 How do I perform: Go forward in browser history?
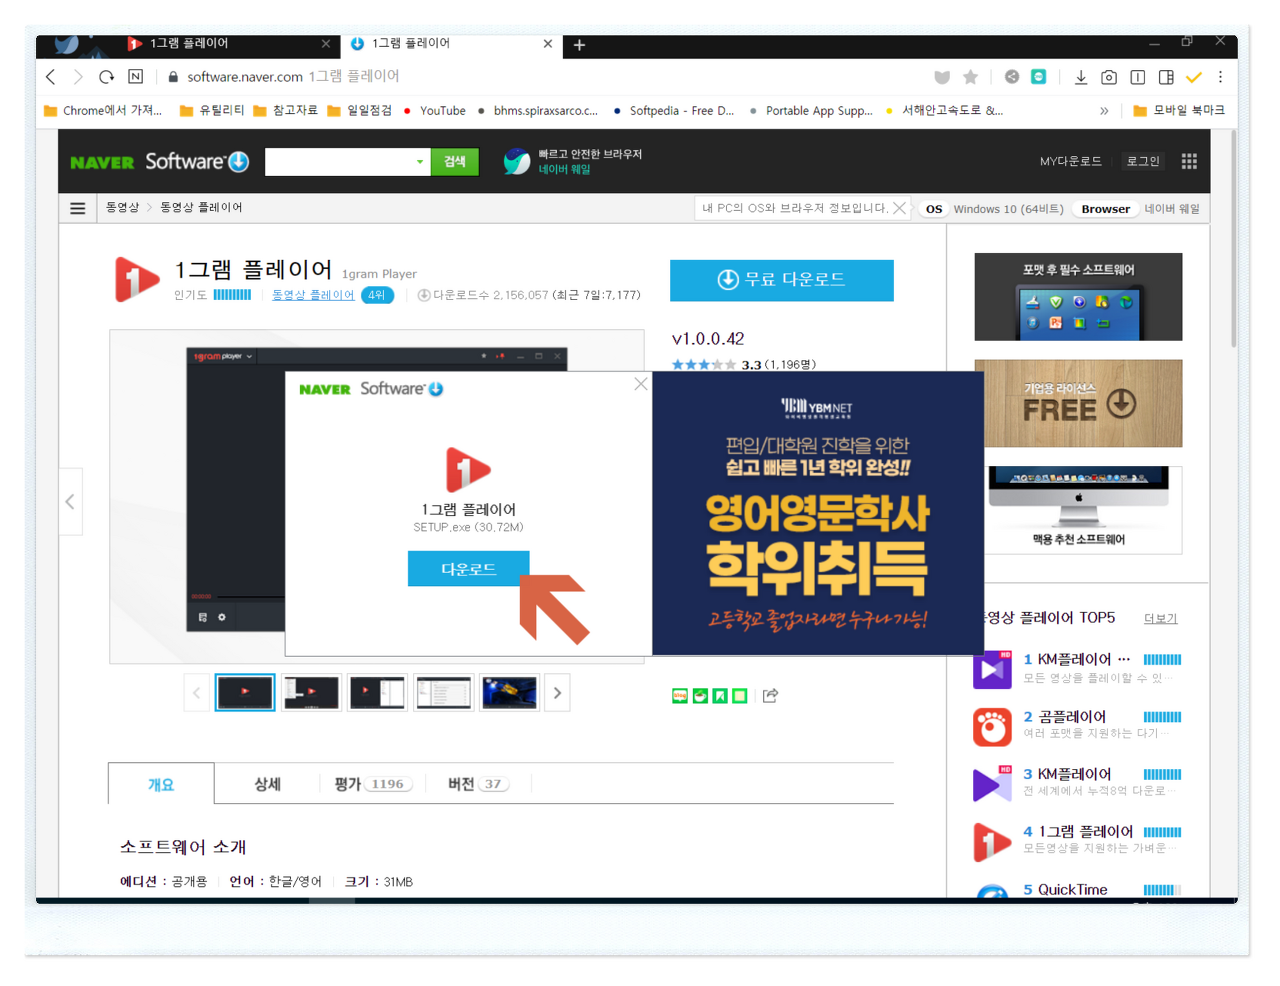click(x=78, y=77)
